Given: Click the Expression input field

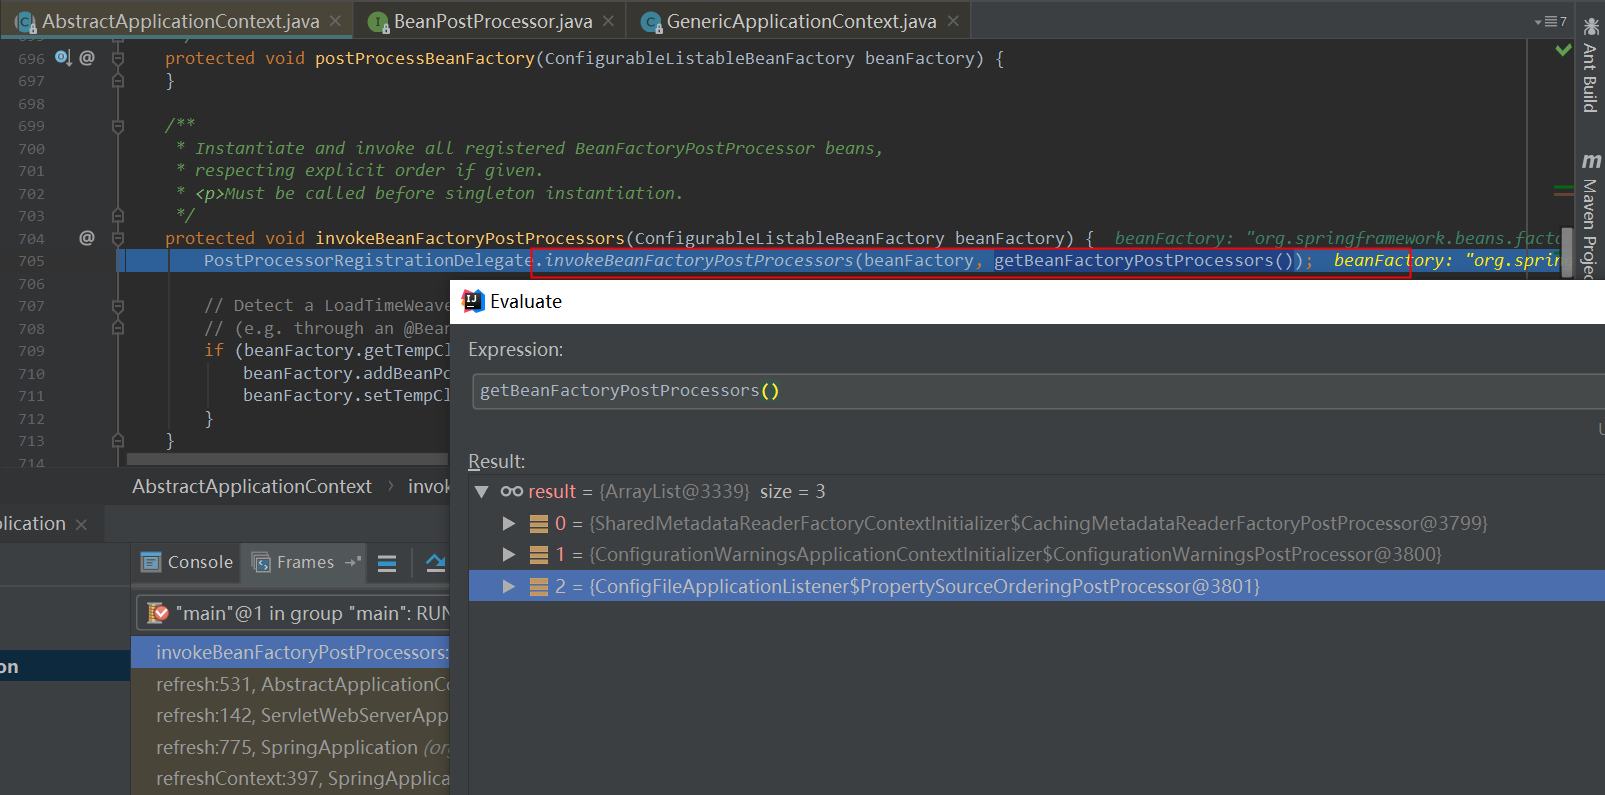Looking at the screenshot, I should coord(1037,391).
